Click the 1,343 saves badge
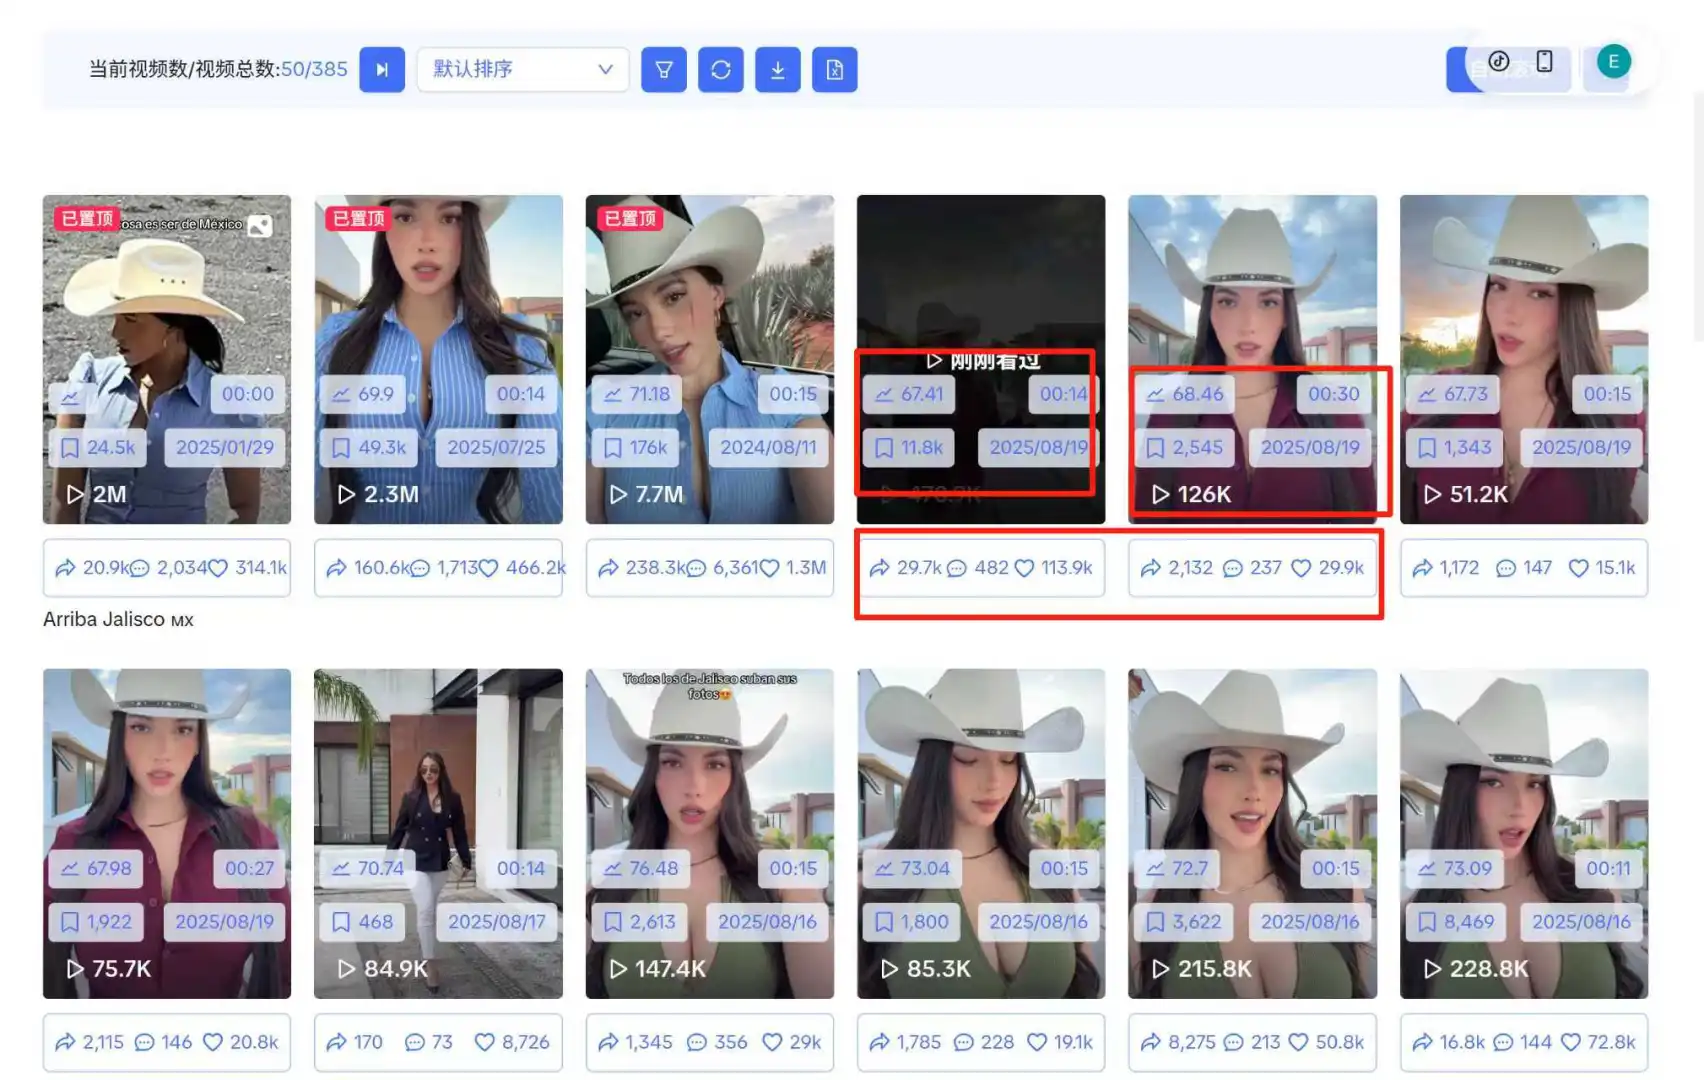This screenshot has height=1080, width=1704. [x=1457, y=447]
